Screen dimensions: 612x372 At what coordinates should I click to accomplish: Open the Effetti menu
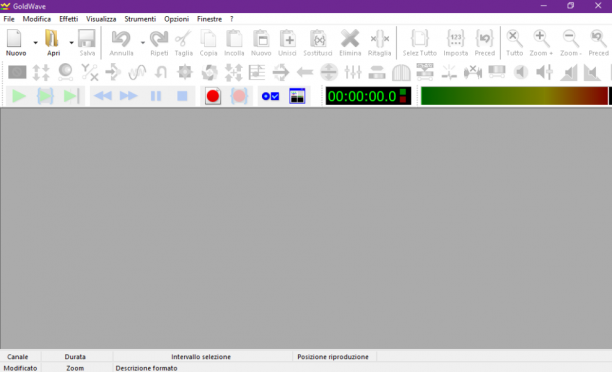pos(69,19)
